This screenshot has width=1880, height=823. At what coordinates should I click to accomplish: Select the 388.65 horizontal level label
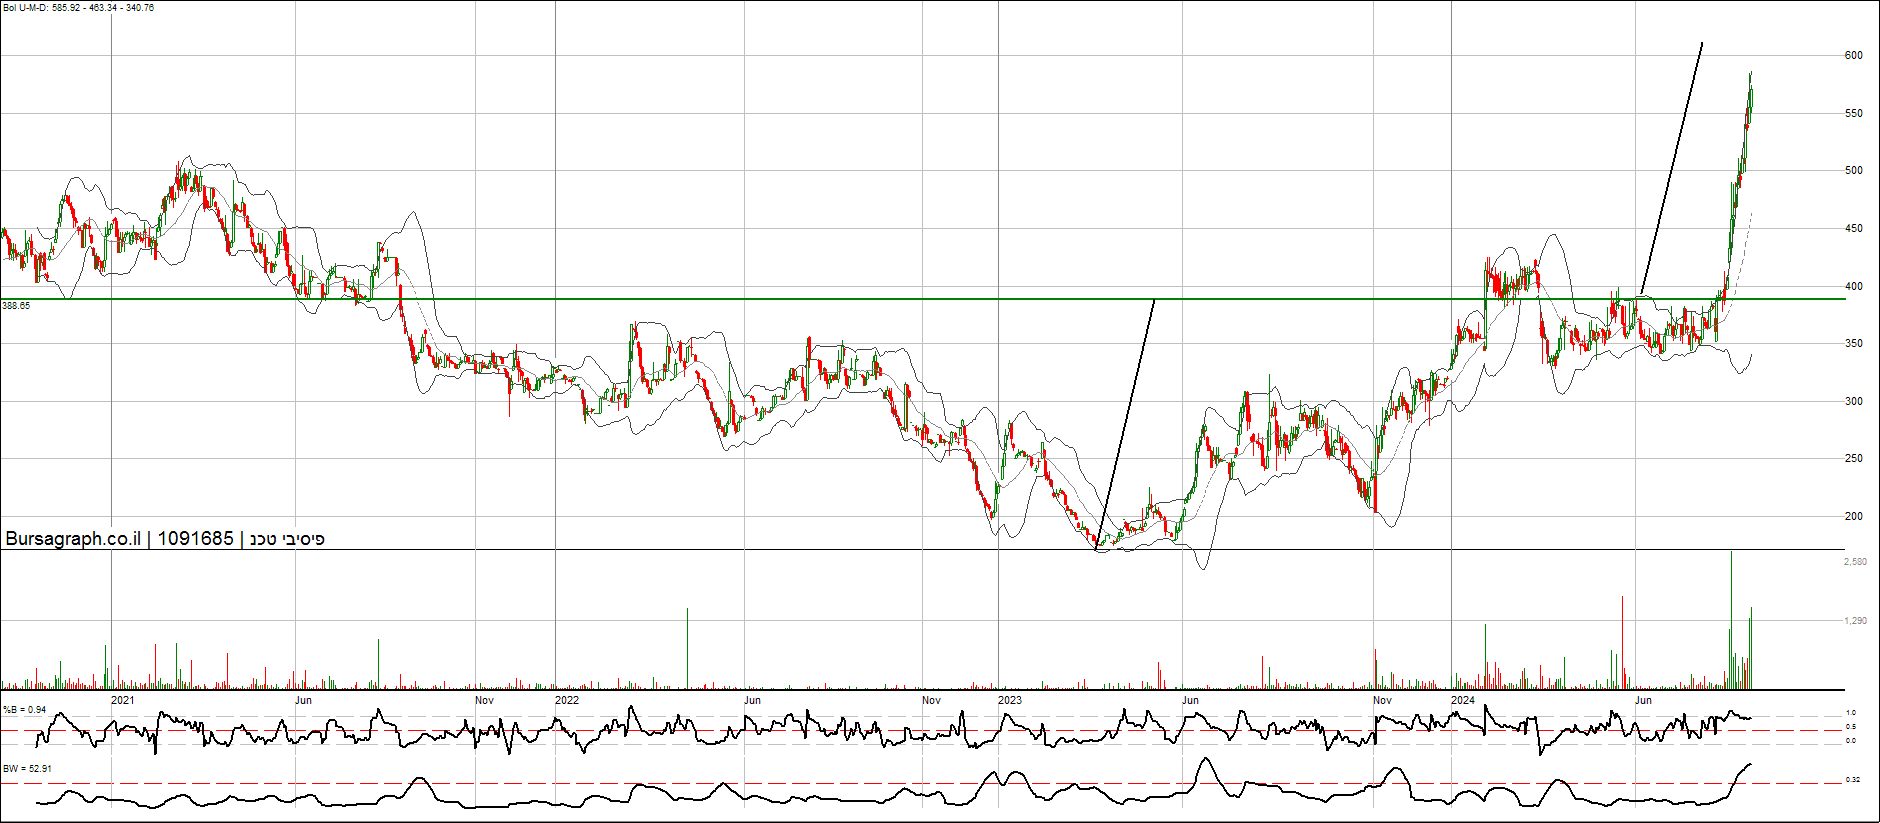[x=16, y=306]
